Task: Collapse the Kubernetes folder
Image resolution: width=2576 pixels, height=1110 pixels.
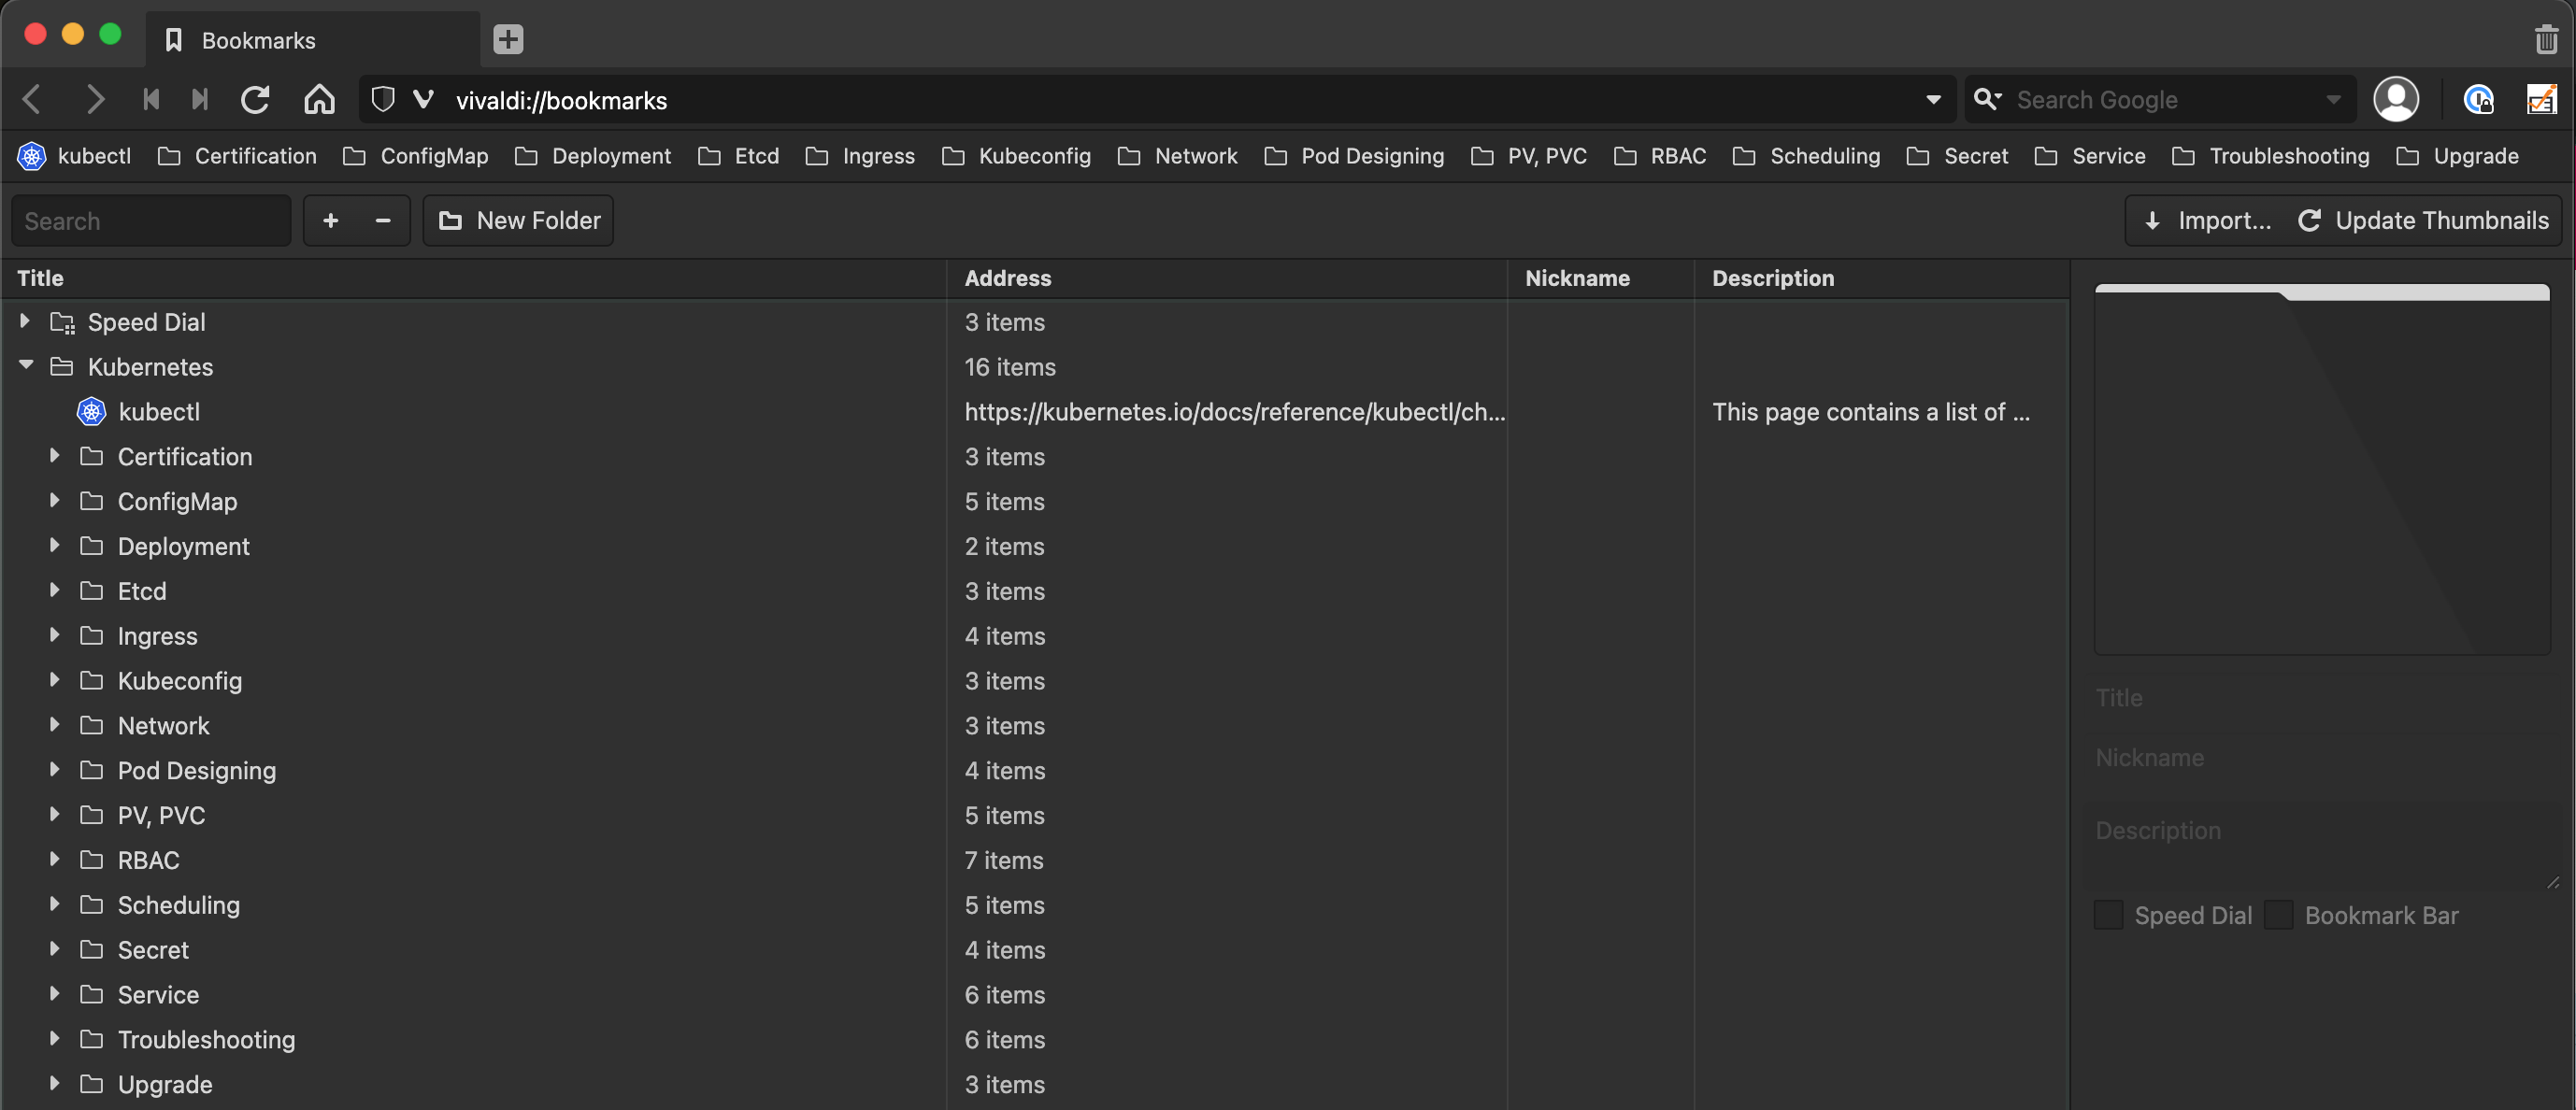Action: coord(27,366)
